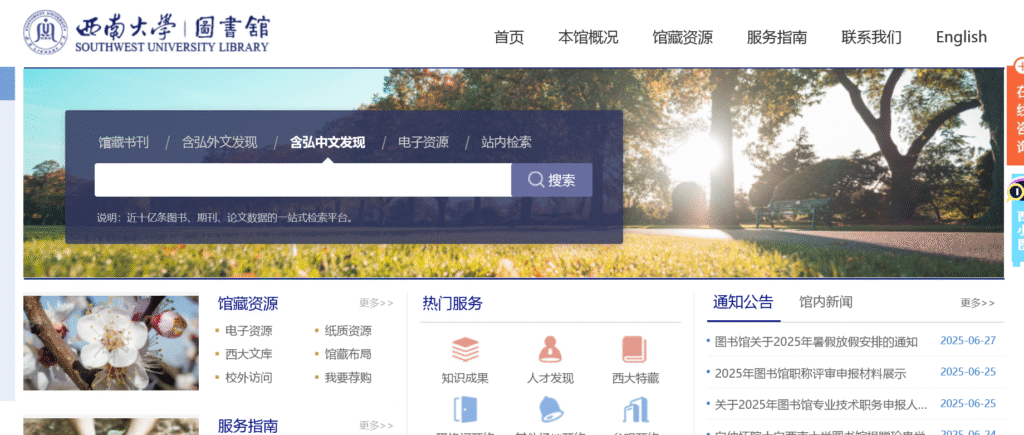The height and width of the screenshot is (435, 1024).
Task: Select the 含弘中文发现 search tab
Action: [x=328, y=142]
